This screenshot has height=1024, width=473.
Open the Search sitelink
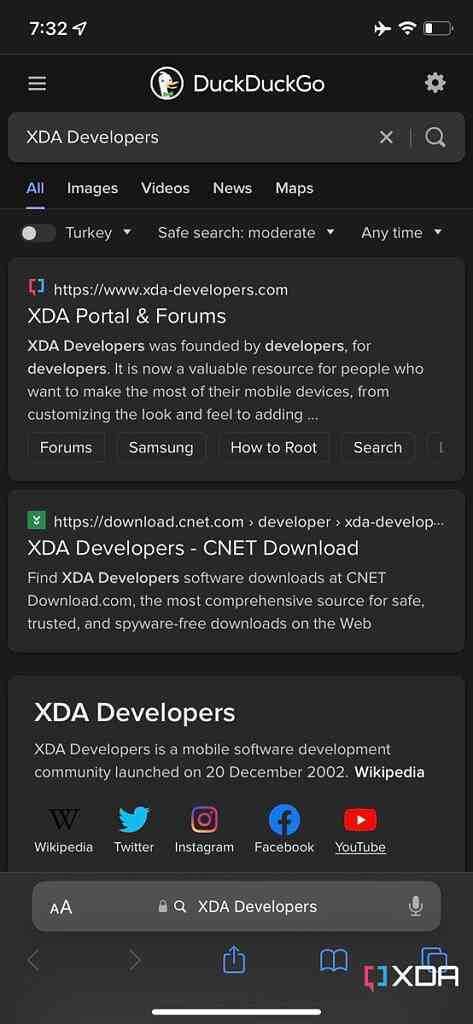378,447
